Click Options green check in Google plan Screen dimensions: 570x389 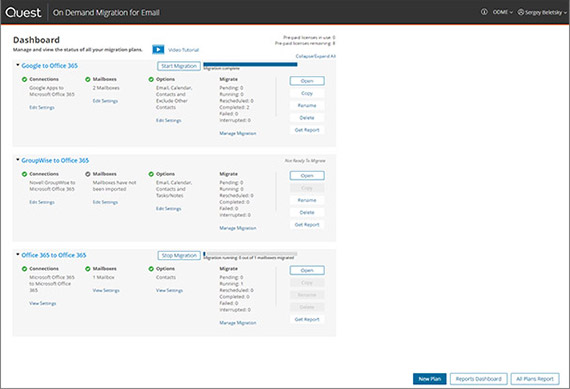[151, 79]
